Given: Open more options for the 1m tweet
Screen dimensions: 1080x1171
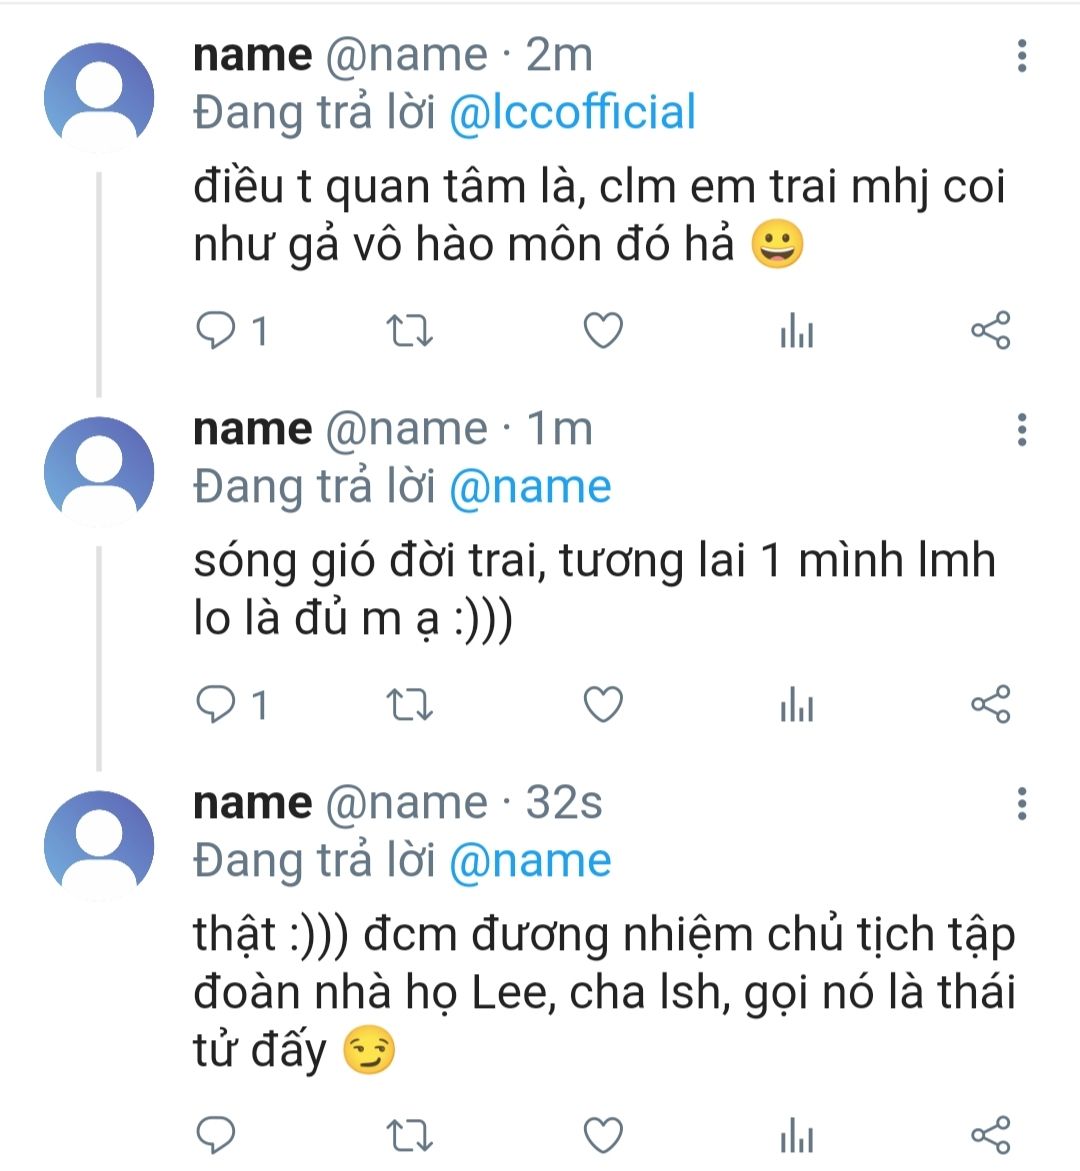Looking at the screenshot, I should point(1022,430).
